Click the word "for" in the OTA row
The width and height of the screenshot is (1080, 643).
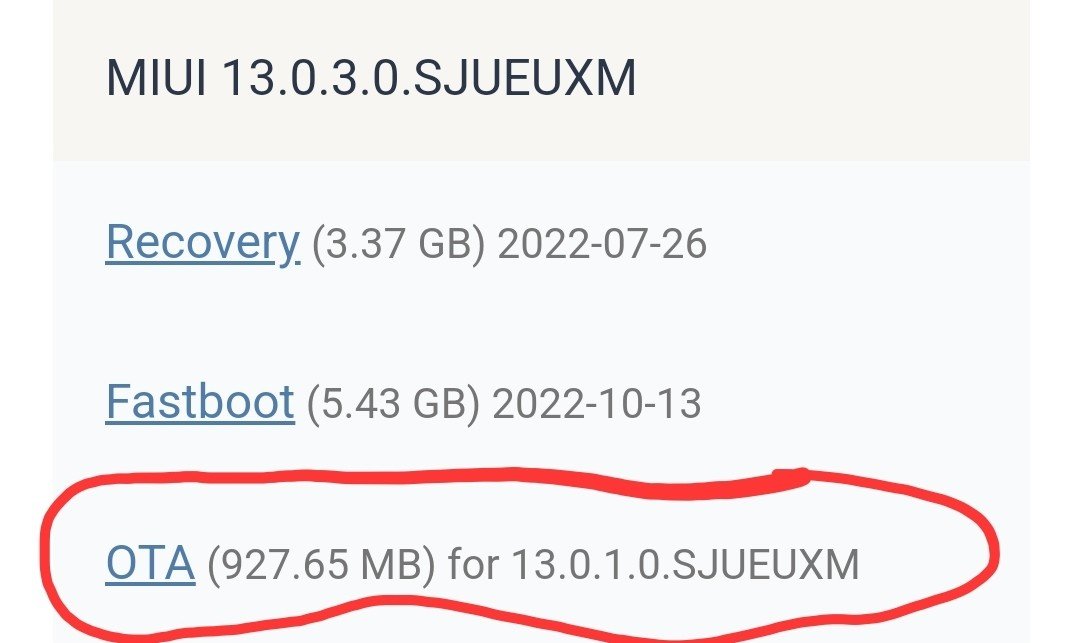coord(474,566)
